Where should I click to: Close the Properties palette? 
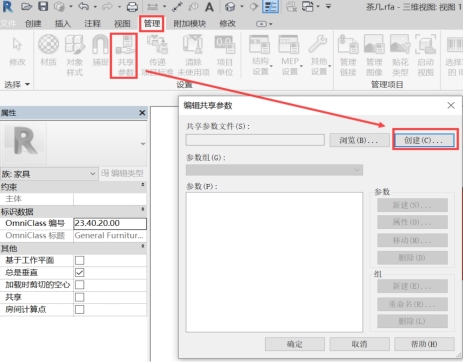click(142, 113)
